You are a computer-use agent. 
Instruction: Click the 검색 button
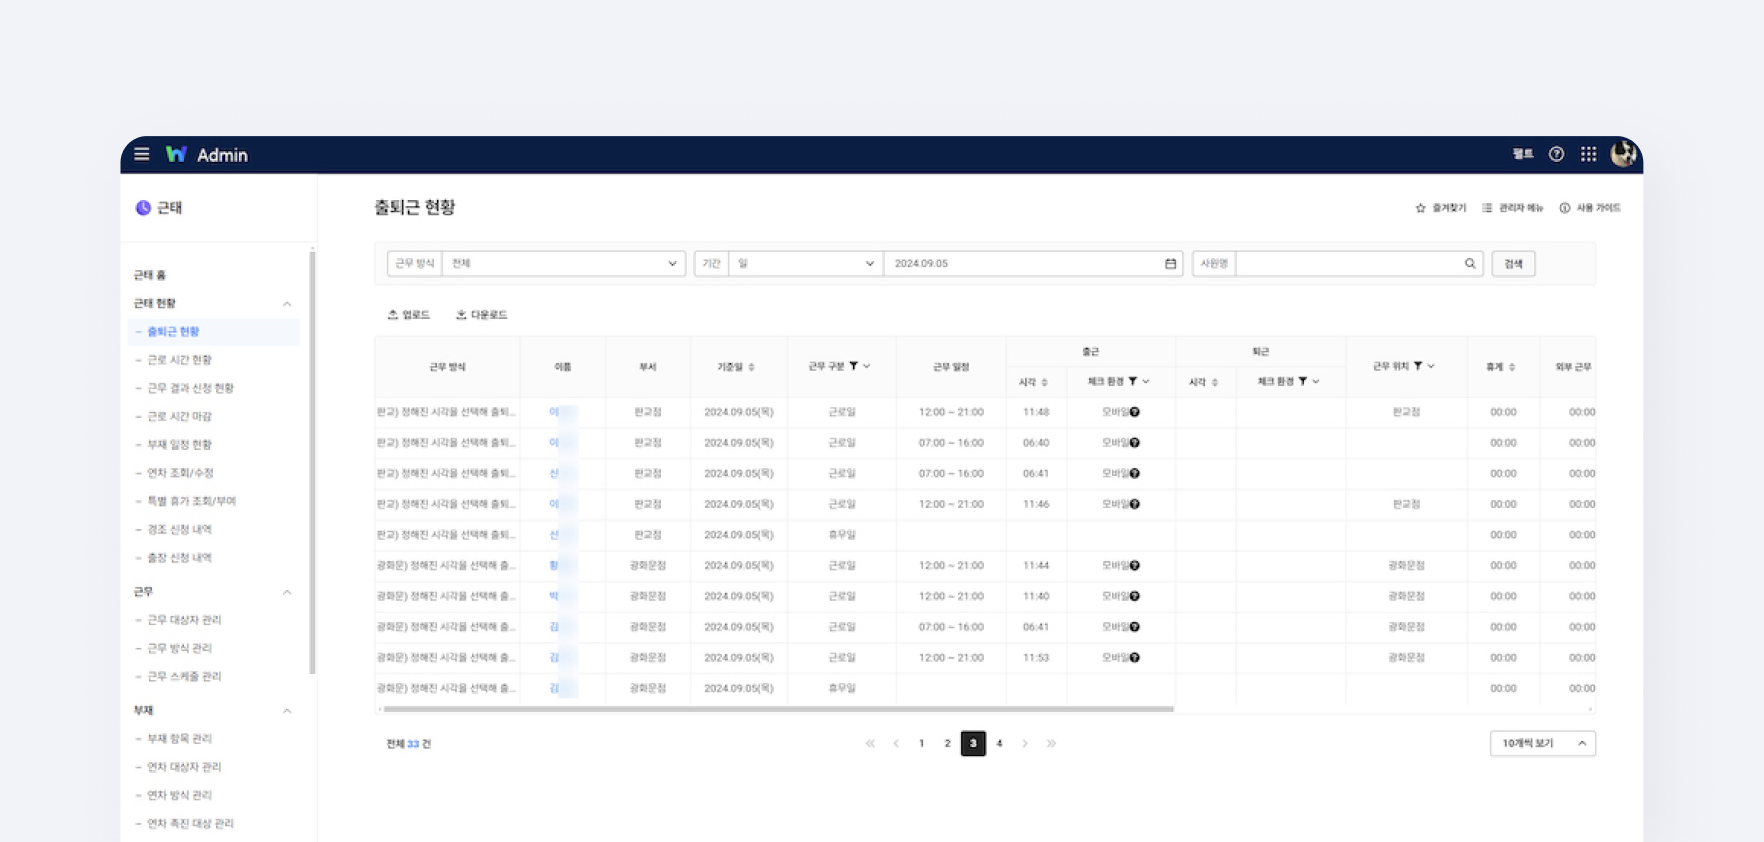[x=1513, y=264]
